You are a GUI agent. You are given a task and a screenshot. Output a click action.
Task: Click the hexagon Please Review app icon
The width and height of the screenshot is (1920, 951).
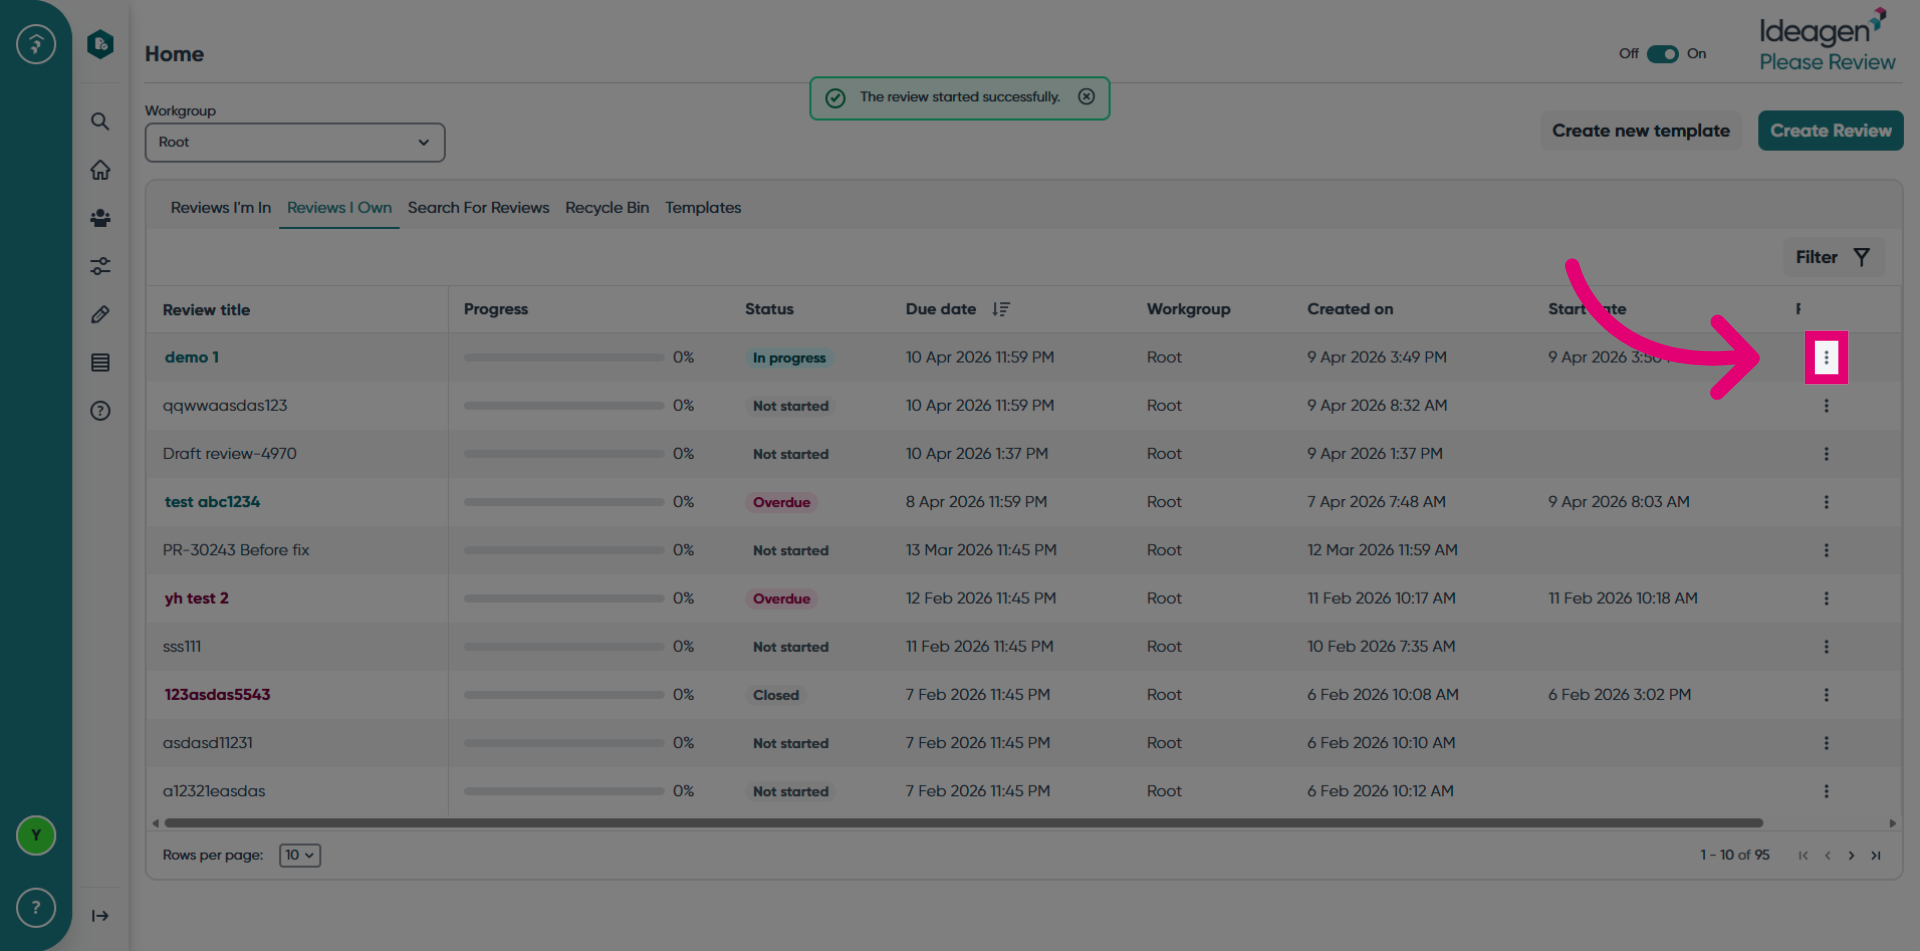pyautogui.click(x=100, y=44)
